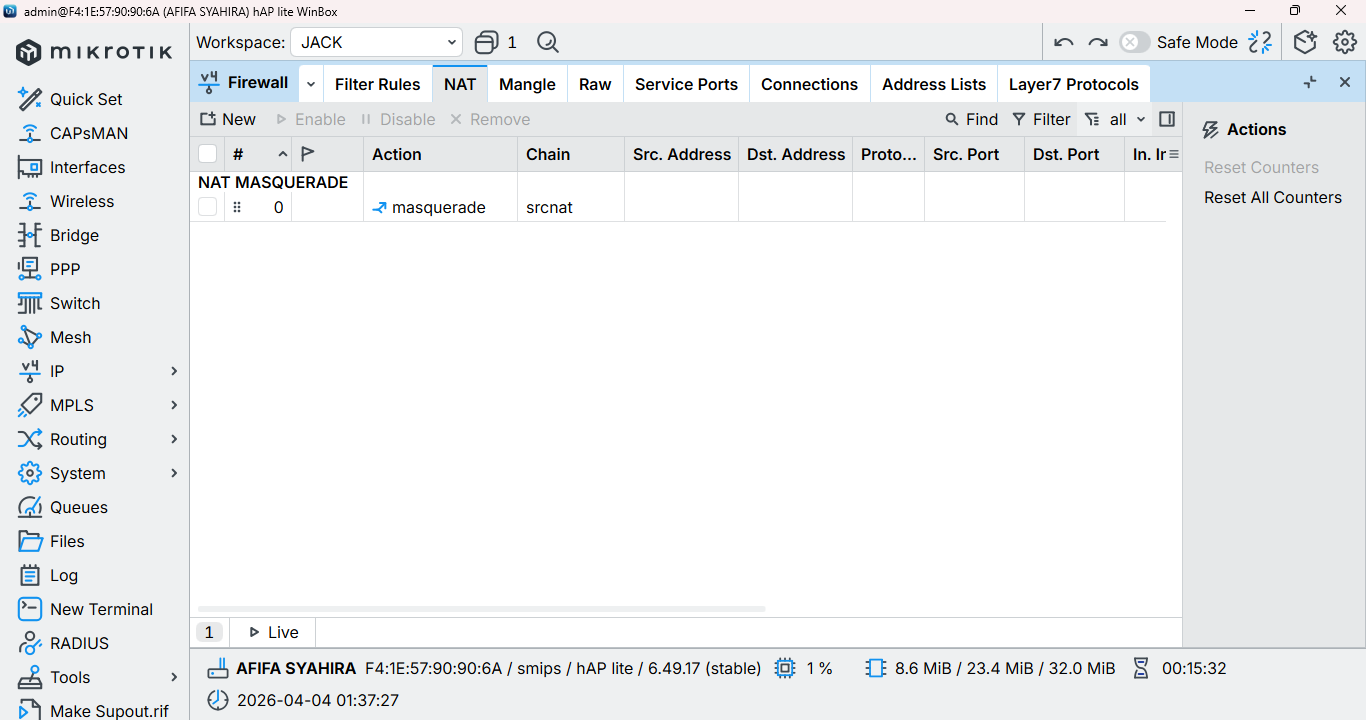The image size is (1366, 720).
Task: Click the horizontal scrollbar under table
Action: [481, 608]
